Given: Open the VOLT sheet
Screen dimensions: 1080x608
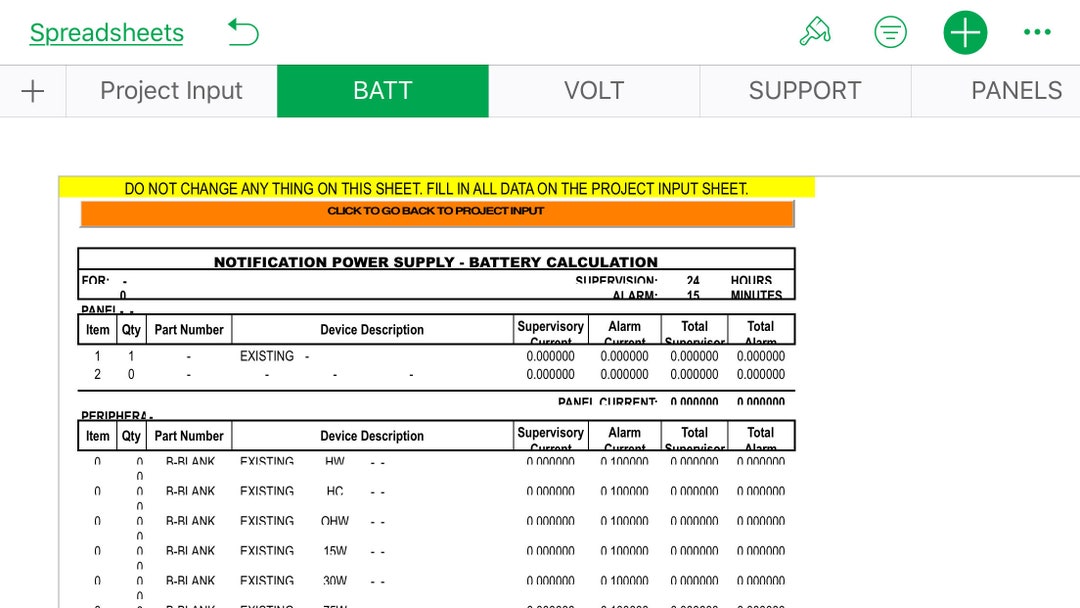Looking at the screenshot, I should pos(595,90).
